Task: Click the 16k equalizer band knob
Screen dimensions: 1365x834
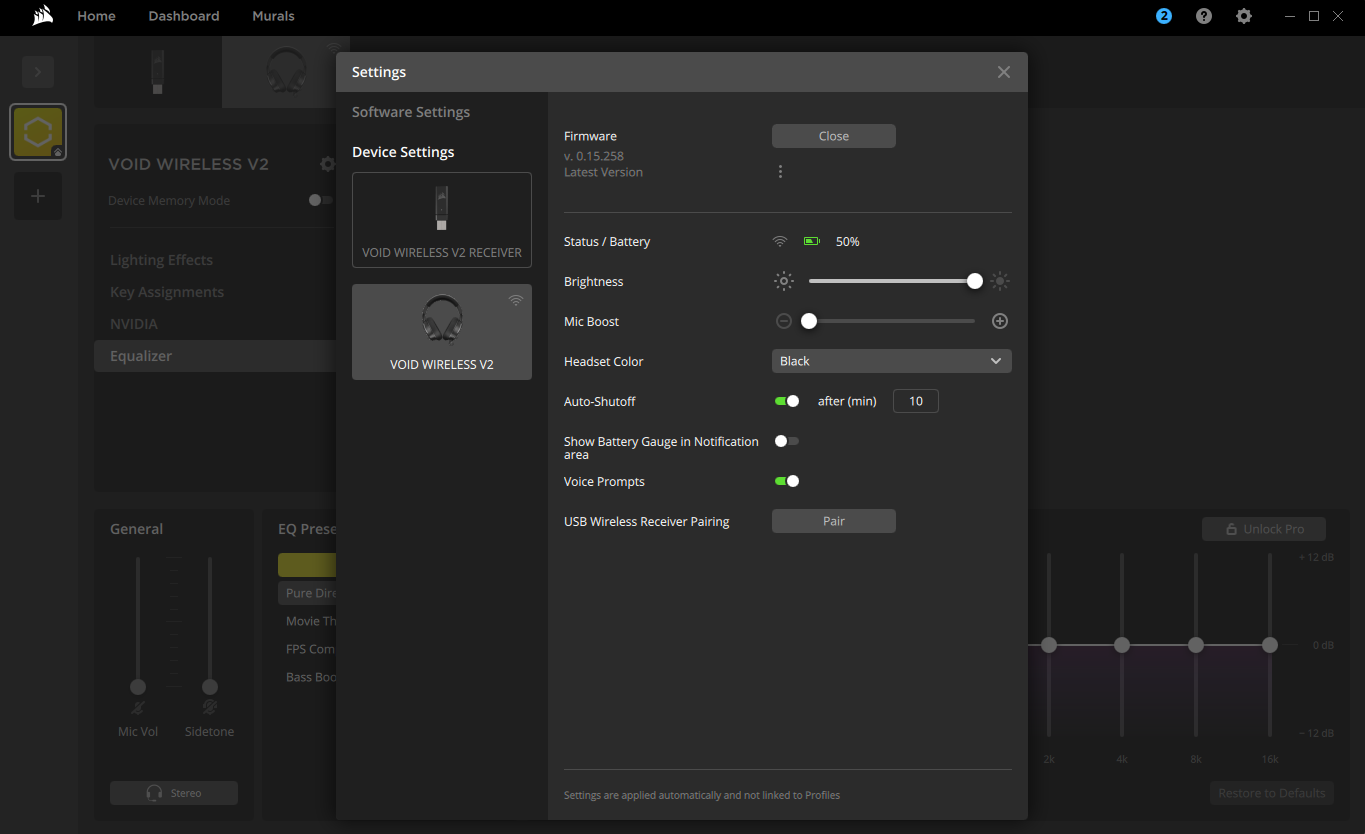Action: click(x=1270, y=645)
